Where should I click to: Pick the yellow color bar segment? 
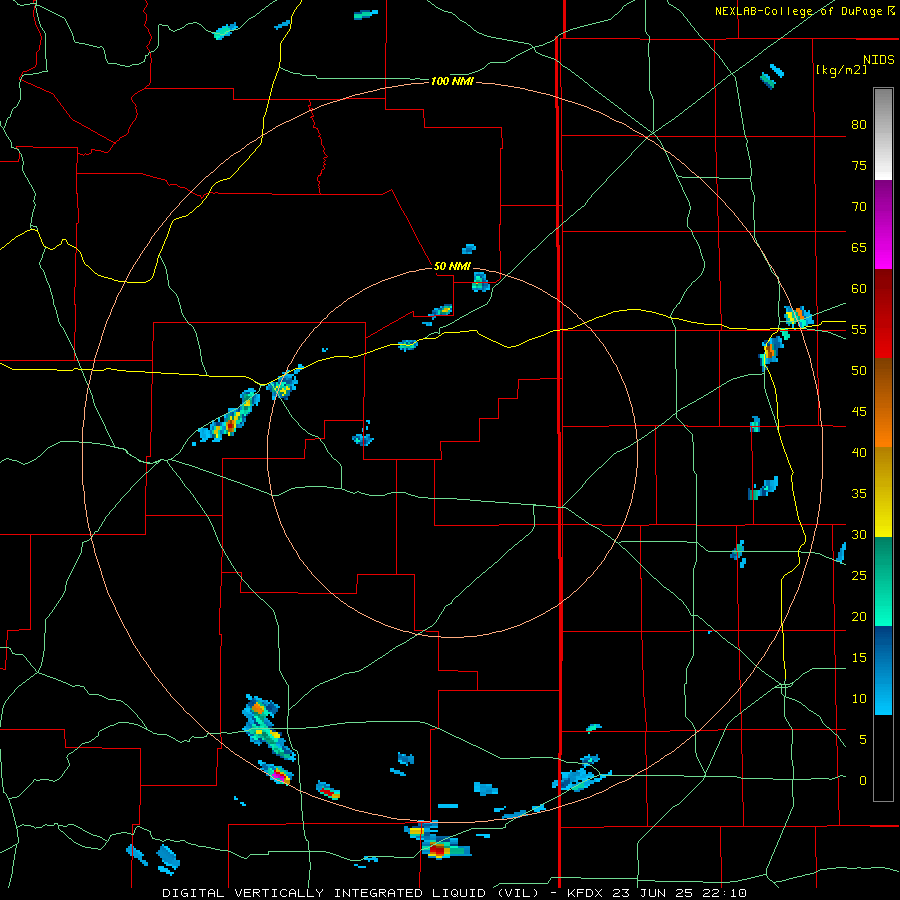click(883, 492)
